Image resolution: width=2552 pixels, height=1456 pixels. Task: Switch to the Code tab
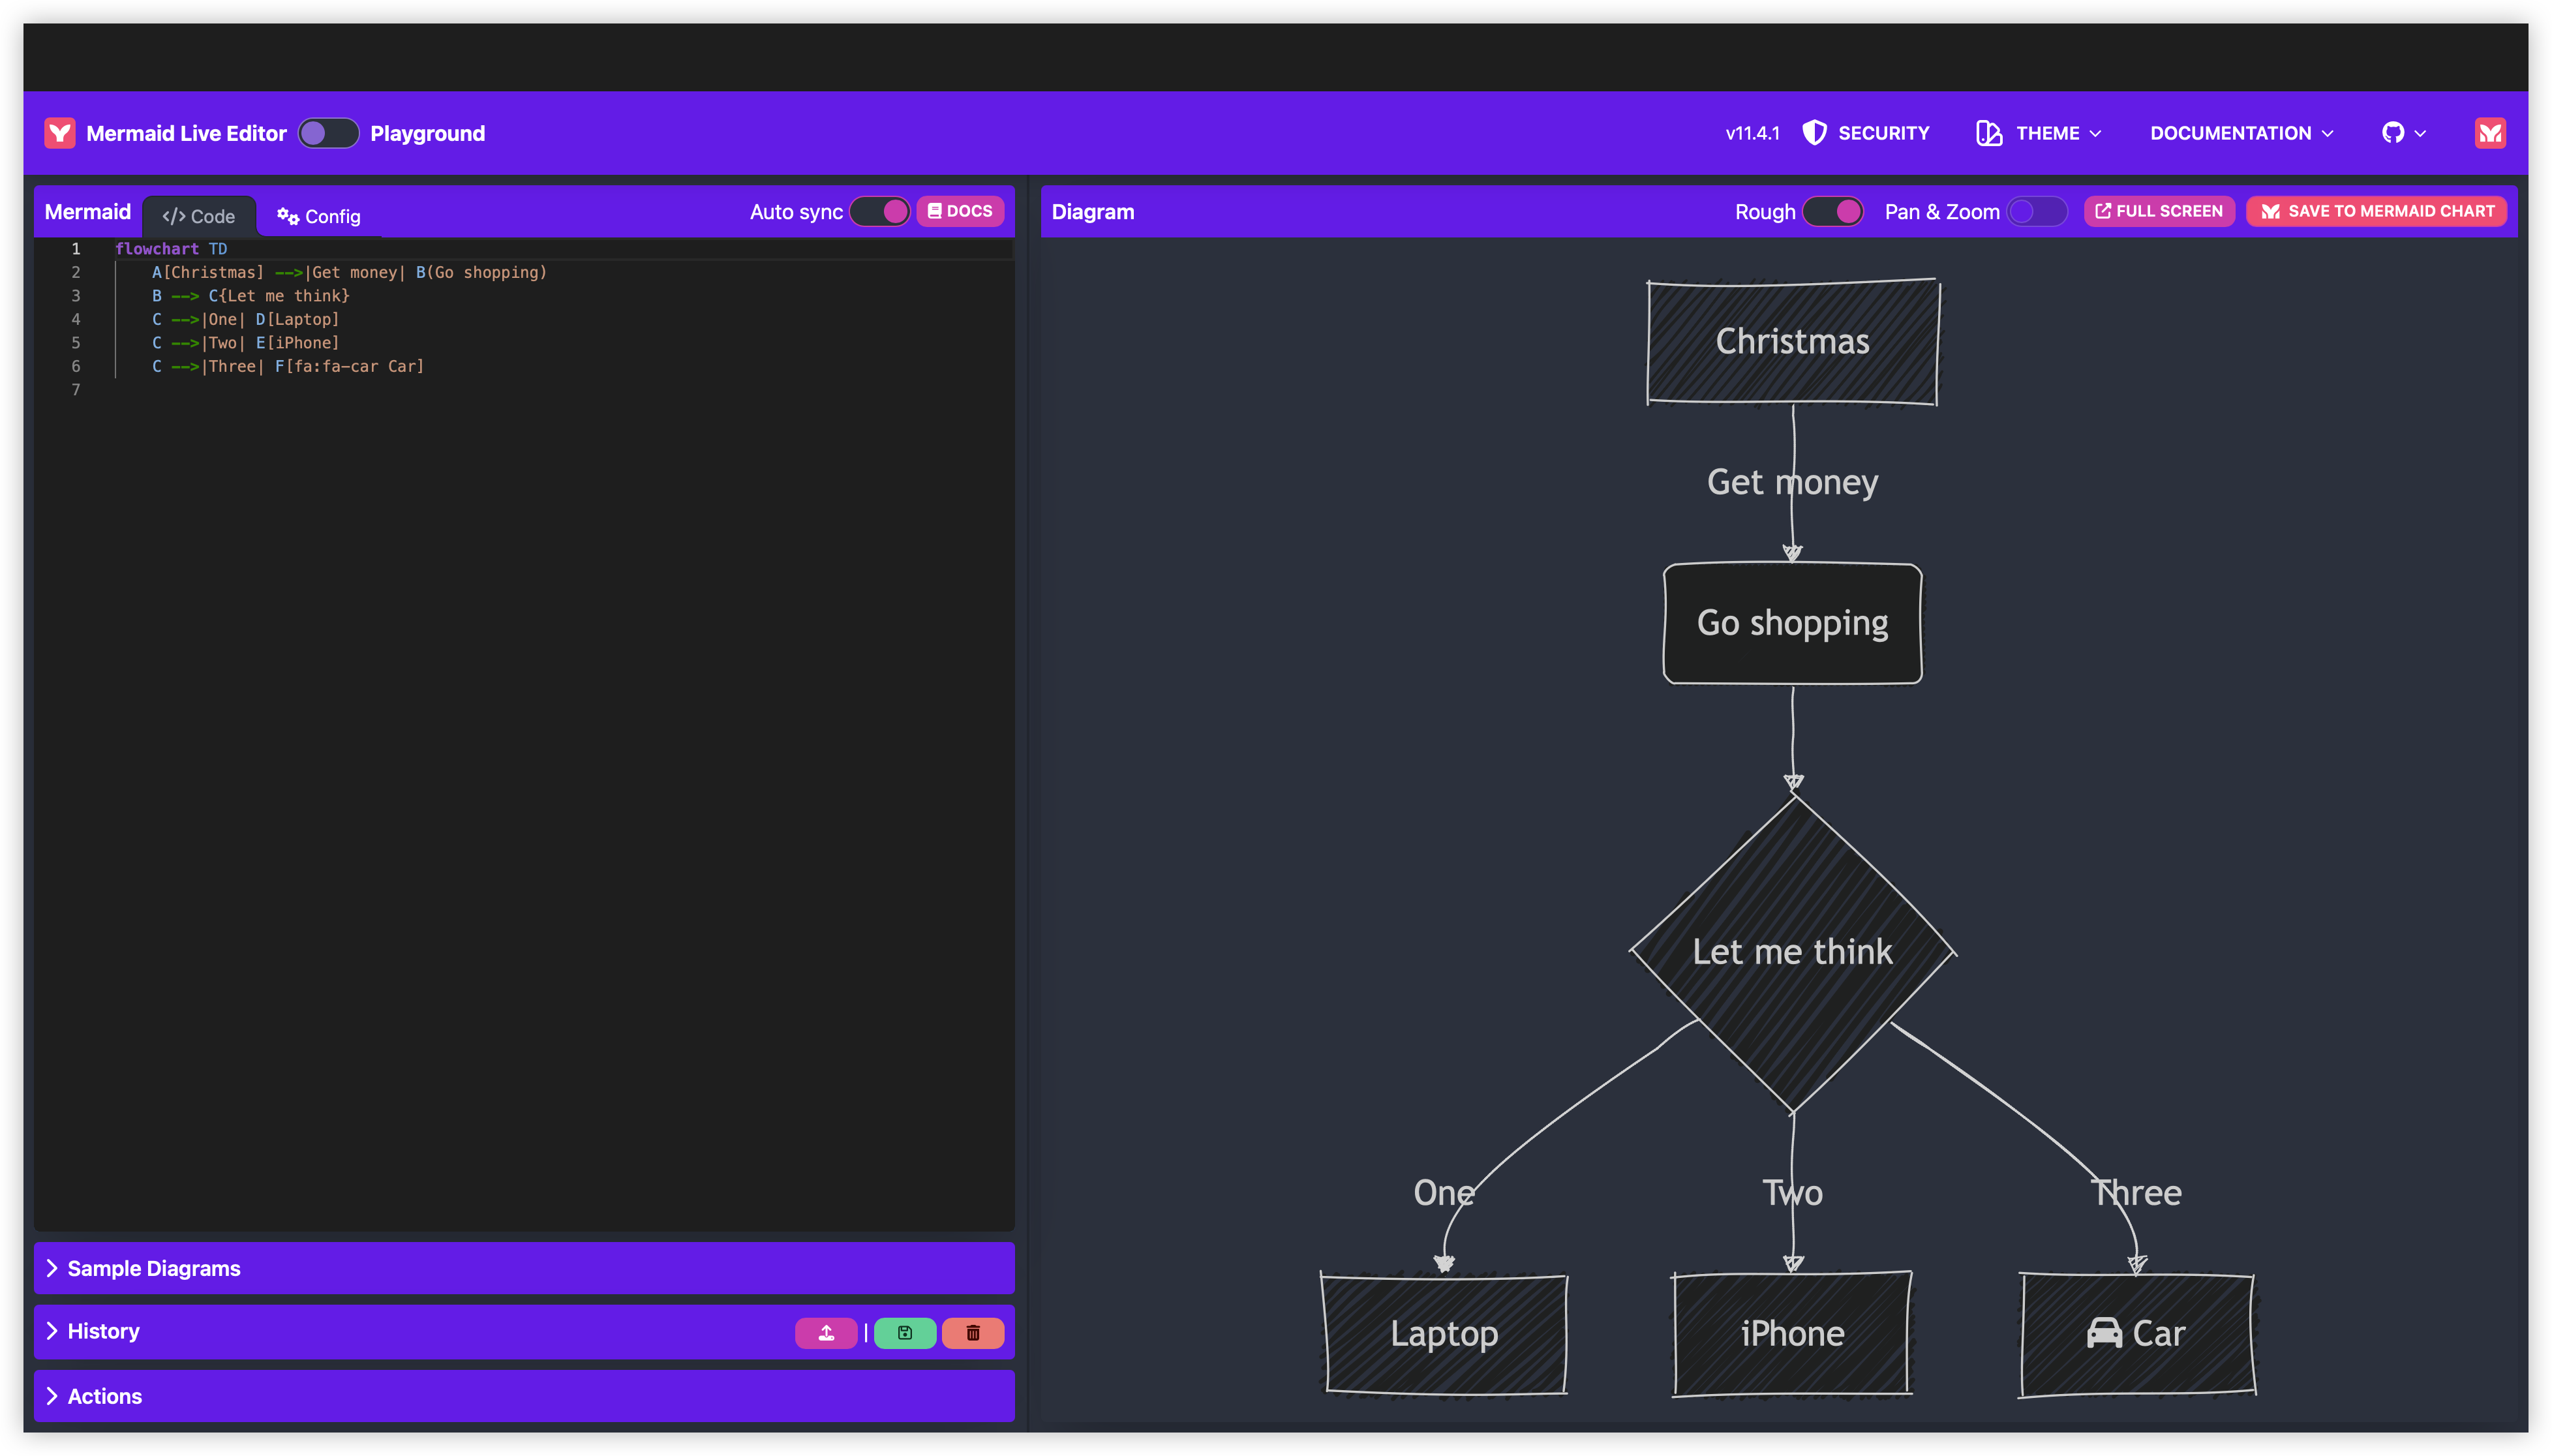tap(199, 216)
